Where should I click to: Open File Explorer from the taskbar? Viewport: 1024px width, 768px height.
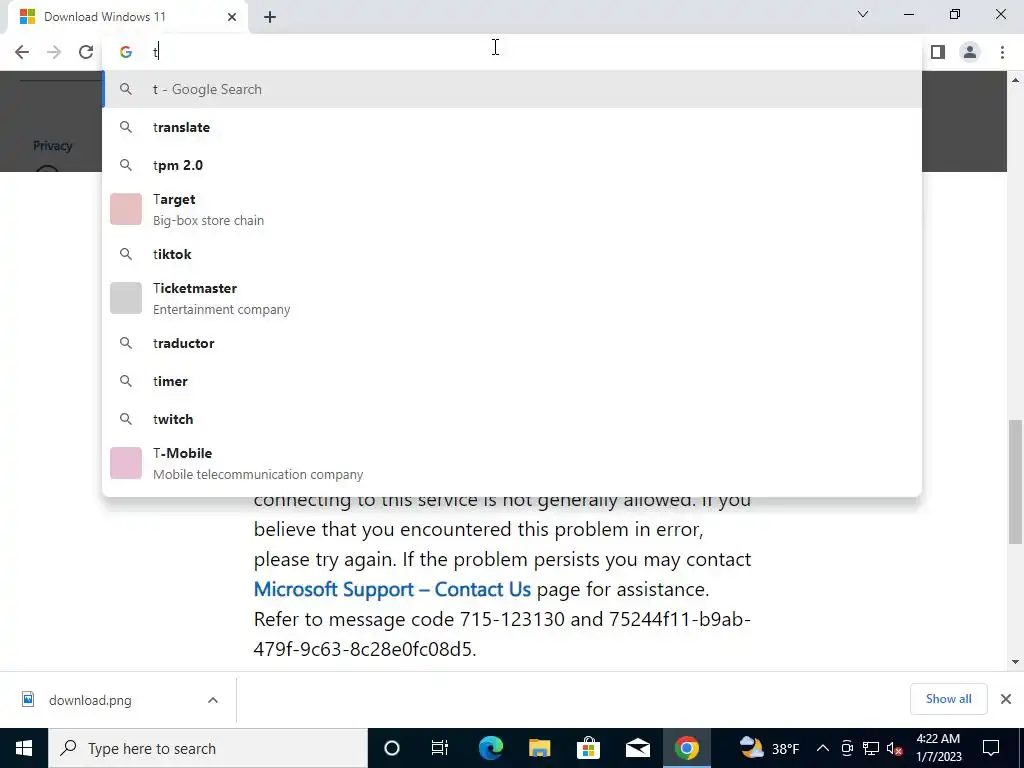point(539,748)
